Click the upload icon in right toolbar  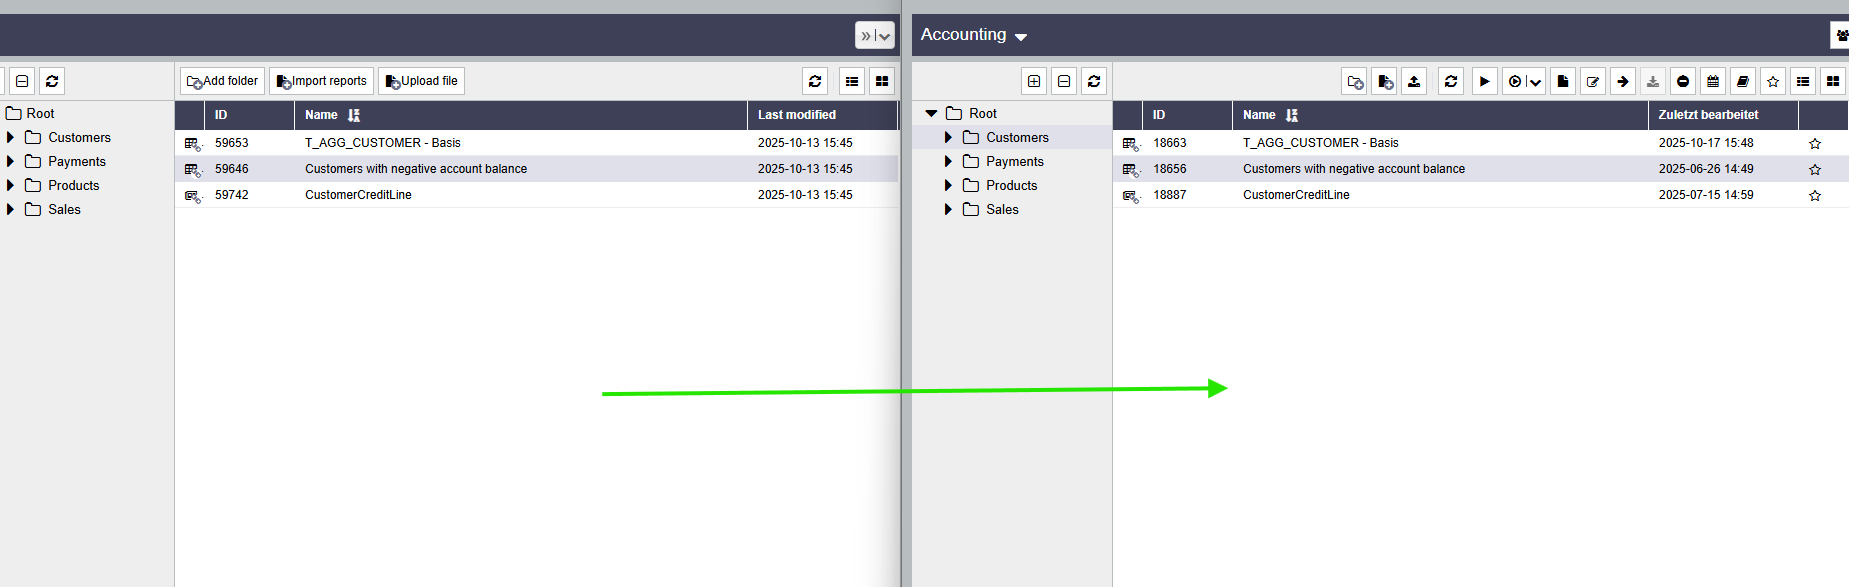[1414, 82]
